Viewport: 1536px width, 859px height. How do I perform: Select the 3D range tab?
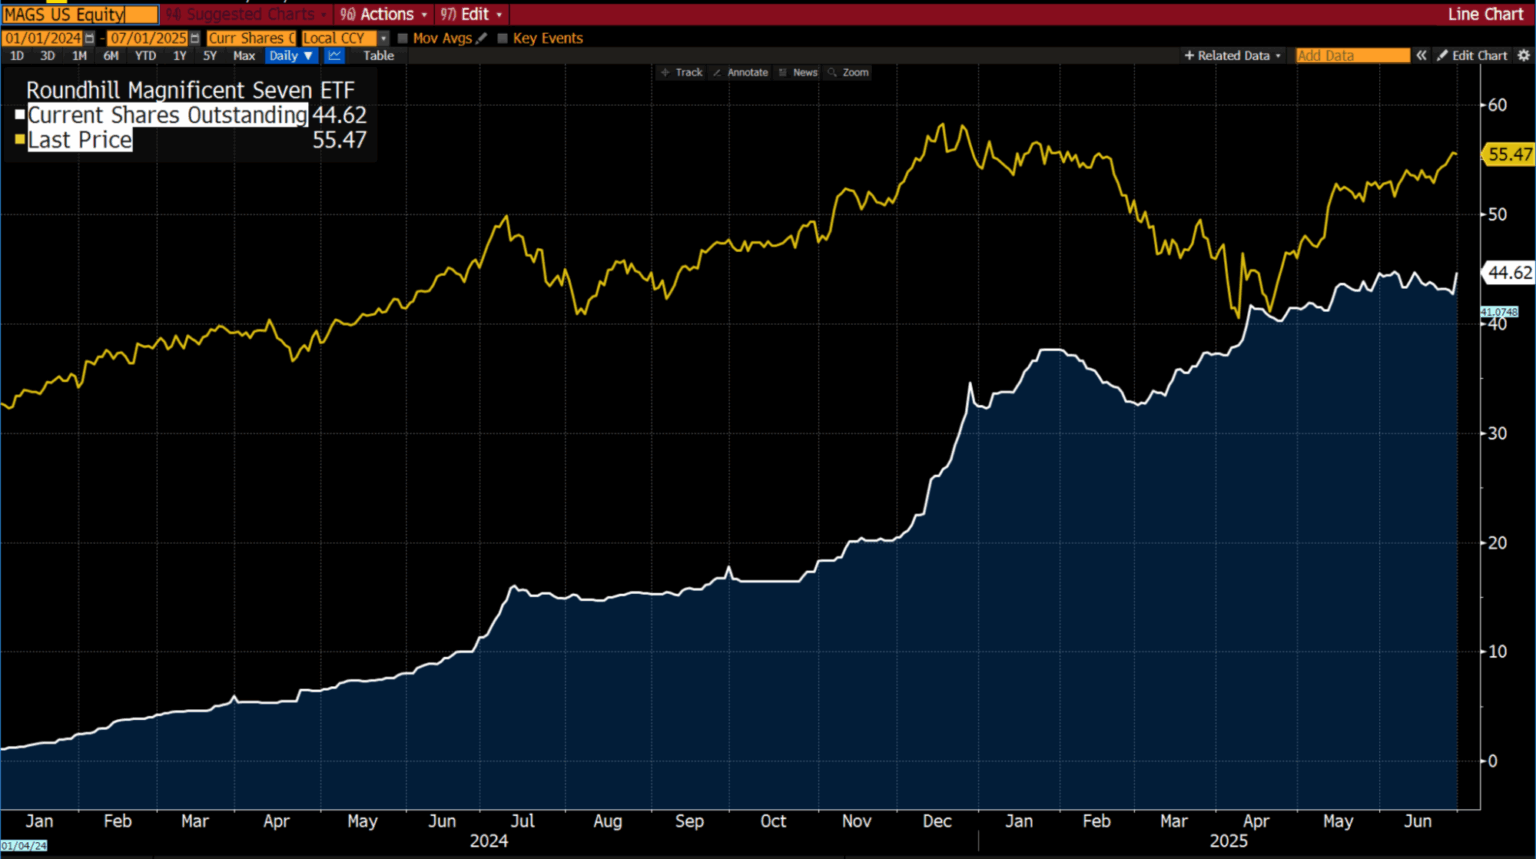pos(47,56)
